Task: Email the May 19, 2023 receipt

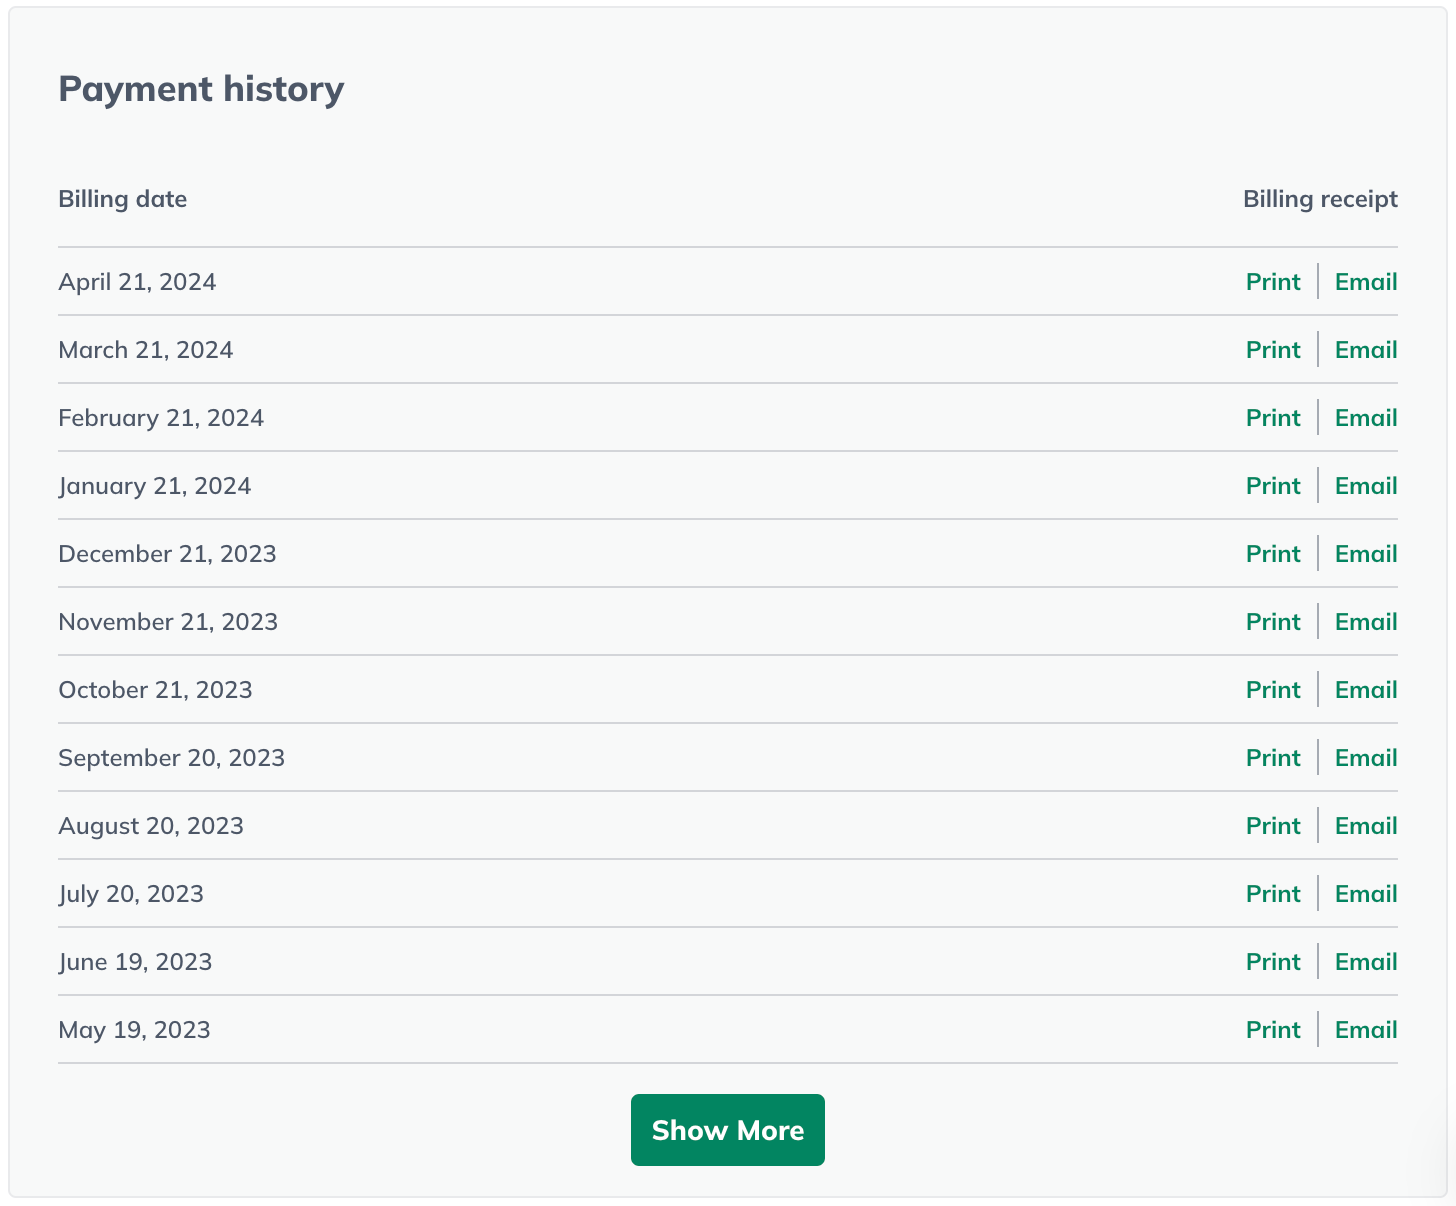Action: 1366,1030
